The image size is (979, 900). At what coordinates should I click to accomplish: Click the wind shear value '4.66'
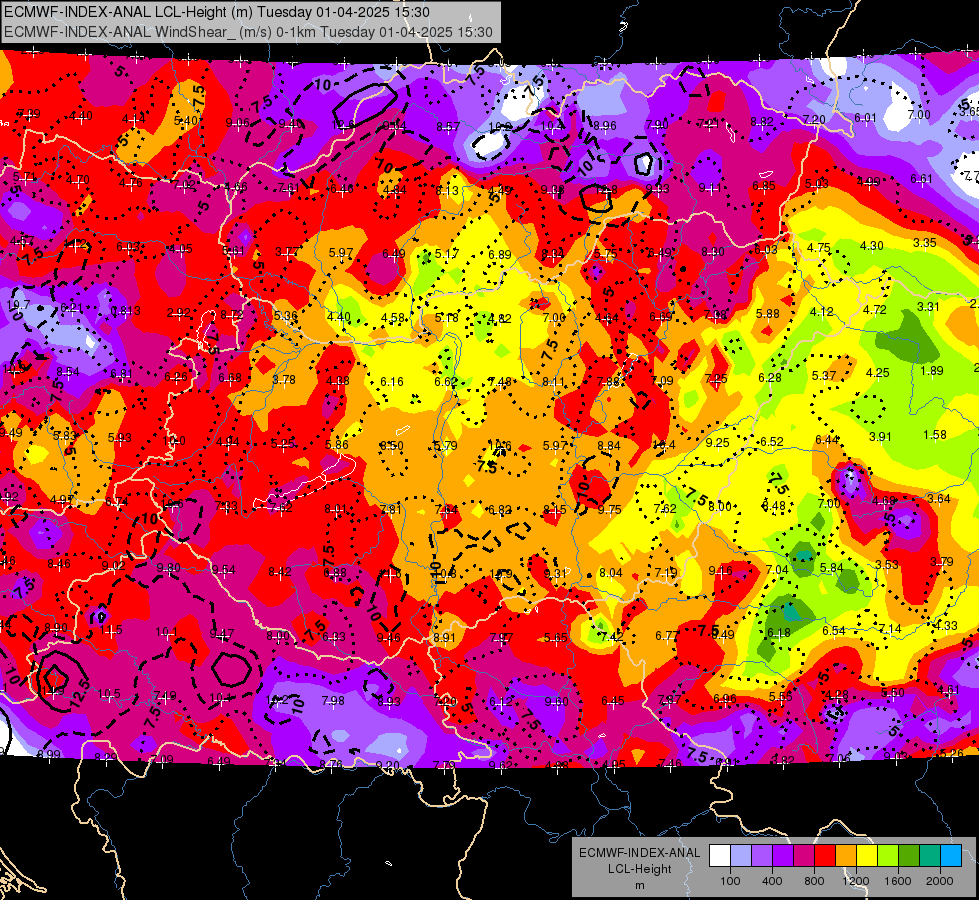tap(235, 187)
